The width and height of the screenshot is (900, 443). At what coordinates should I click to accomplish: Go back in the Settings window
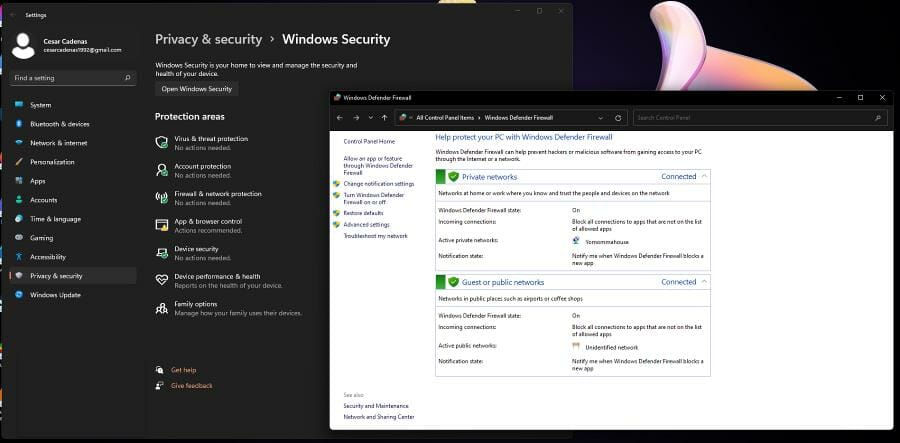pos(13,15)
